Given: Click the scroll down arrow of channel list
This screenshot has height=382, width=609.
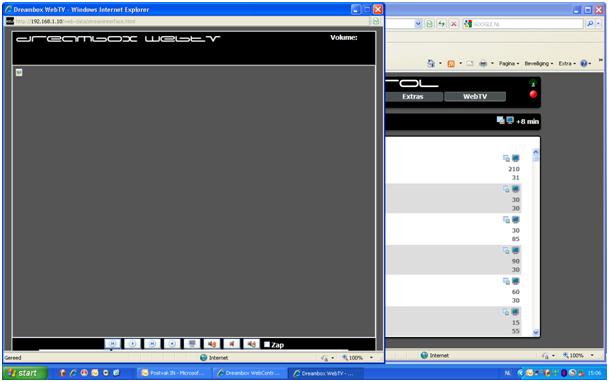Looking at the screenshot, I should pos(536,332).
